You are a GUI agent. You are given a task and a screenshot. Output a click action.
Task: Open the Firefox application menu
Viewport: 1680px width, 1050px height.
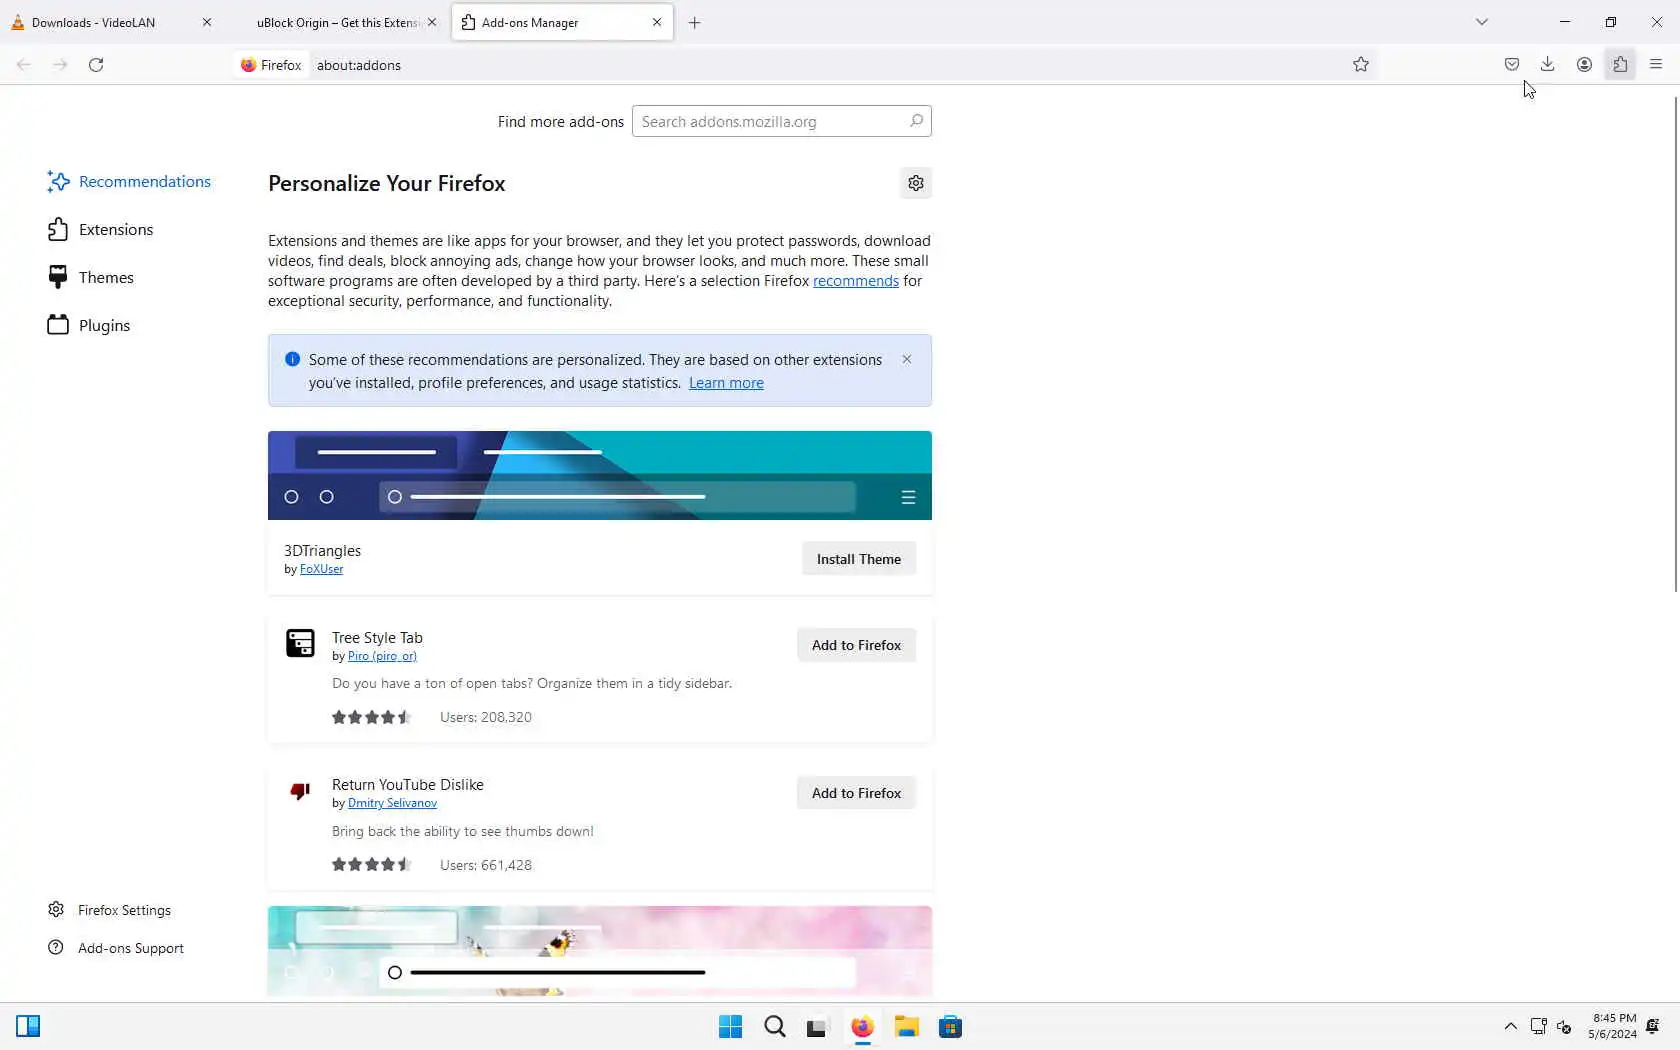[1656, 65]
